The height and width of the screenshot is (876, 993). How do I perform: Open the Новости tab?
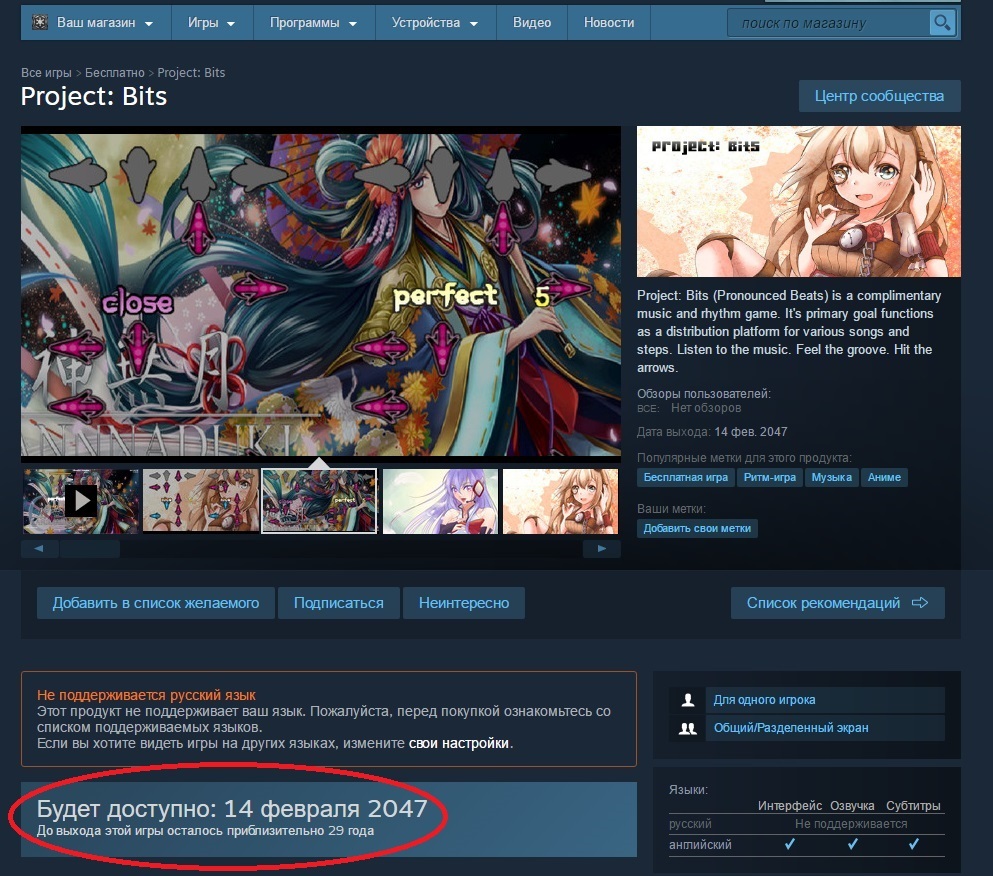[608, 23]
